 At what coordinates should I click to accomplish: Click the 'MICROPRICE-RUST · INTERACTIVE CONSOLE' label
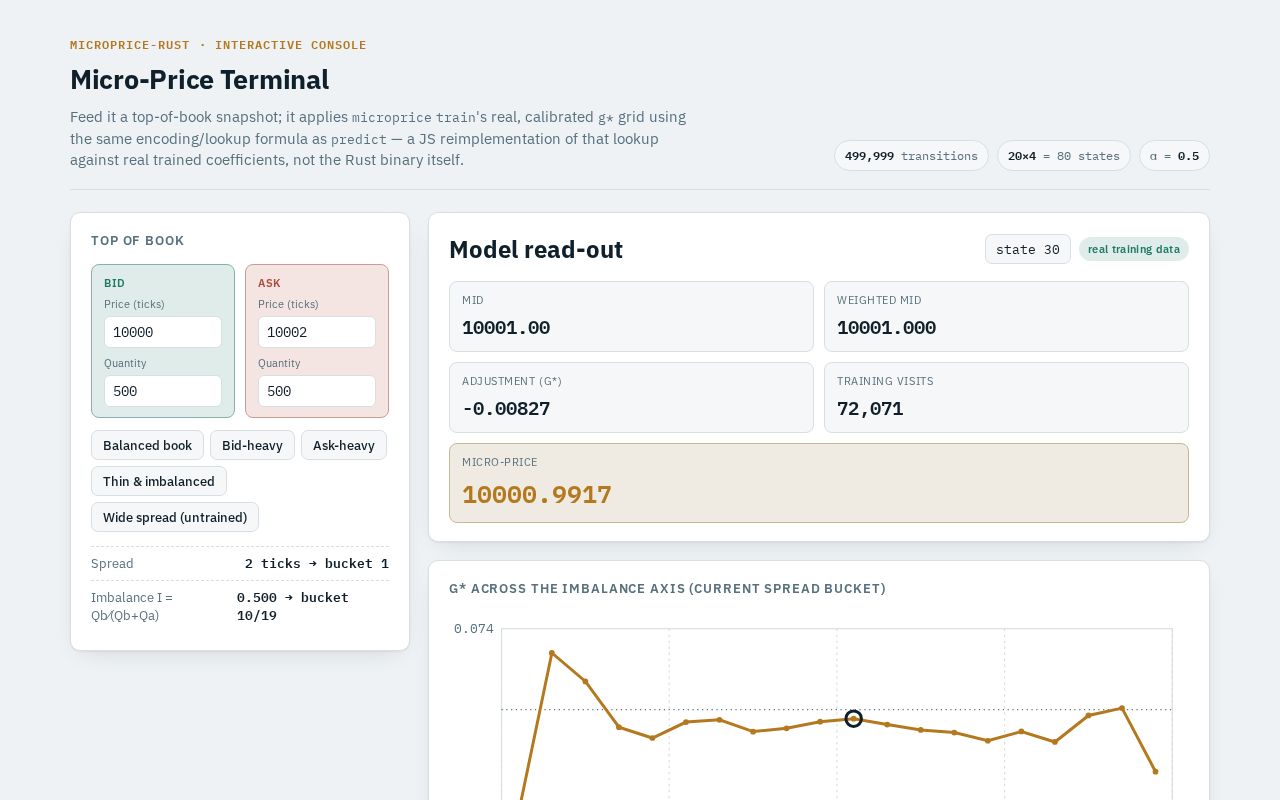click(x=218, y=45)
